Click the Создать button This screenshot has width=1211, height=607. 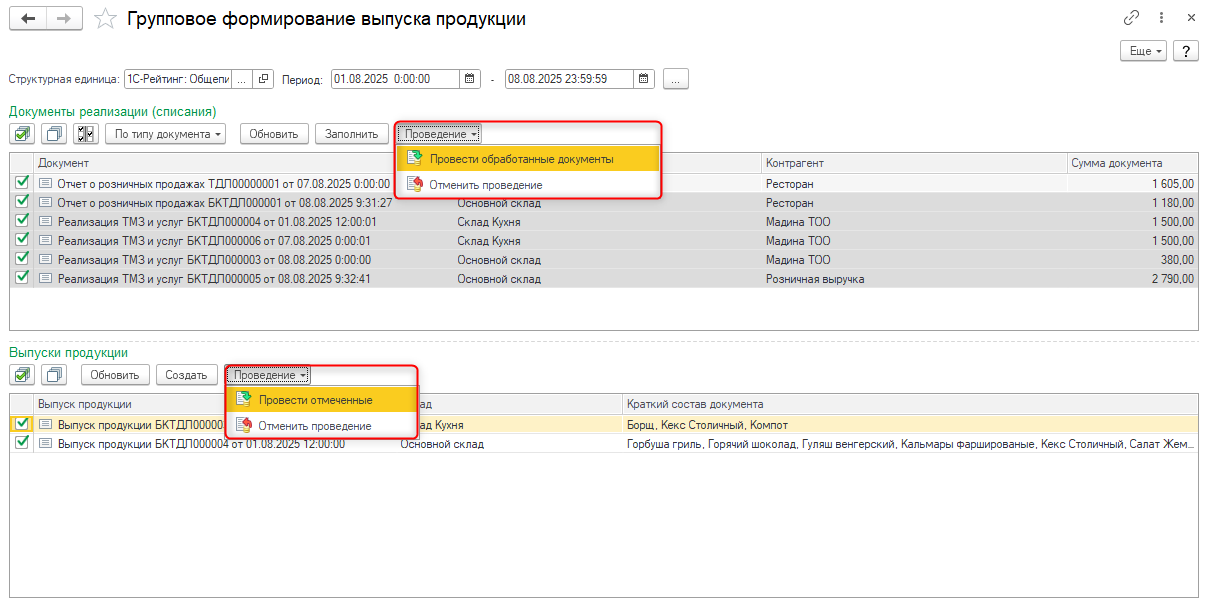(186, 374)
